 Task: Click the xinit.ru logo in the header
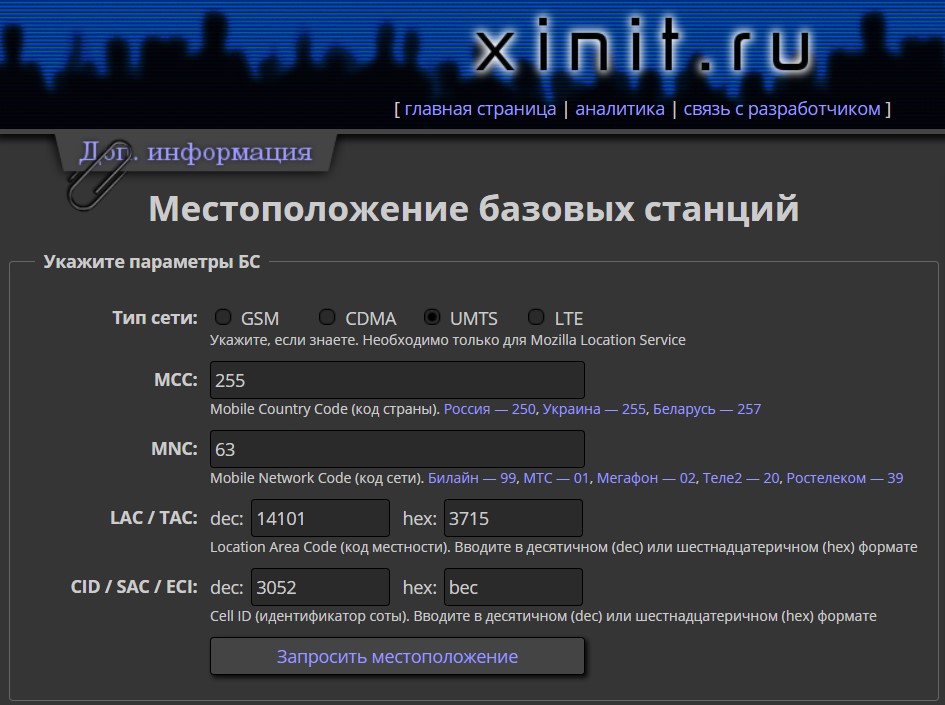click(643, 44)
